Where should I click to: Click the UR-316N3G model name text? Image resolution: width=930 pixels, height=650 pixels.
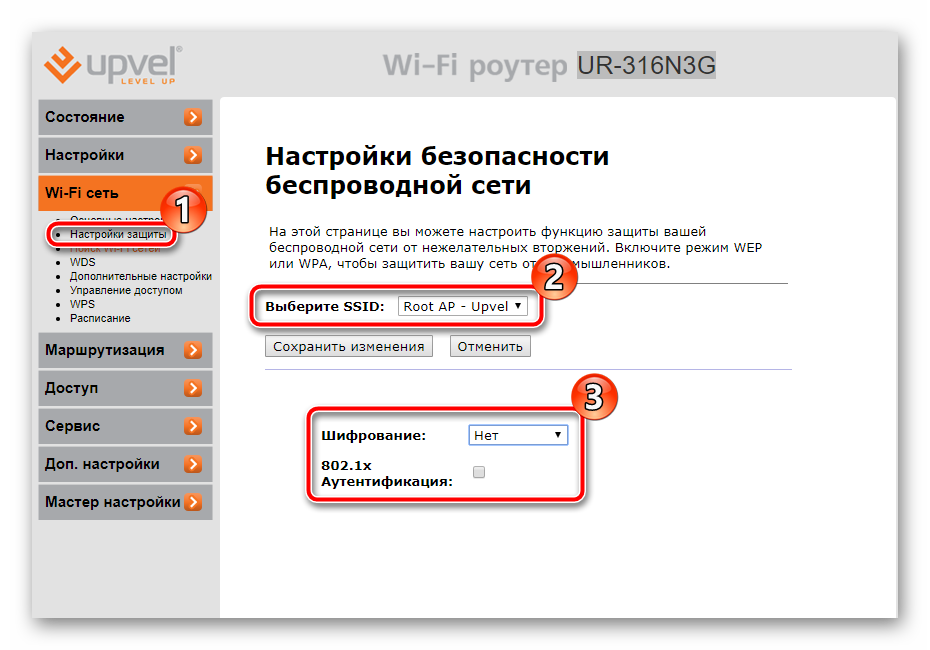(646, 65)
